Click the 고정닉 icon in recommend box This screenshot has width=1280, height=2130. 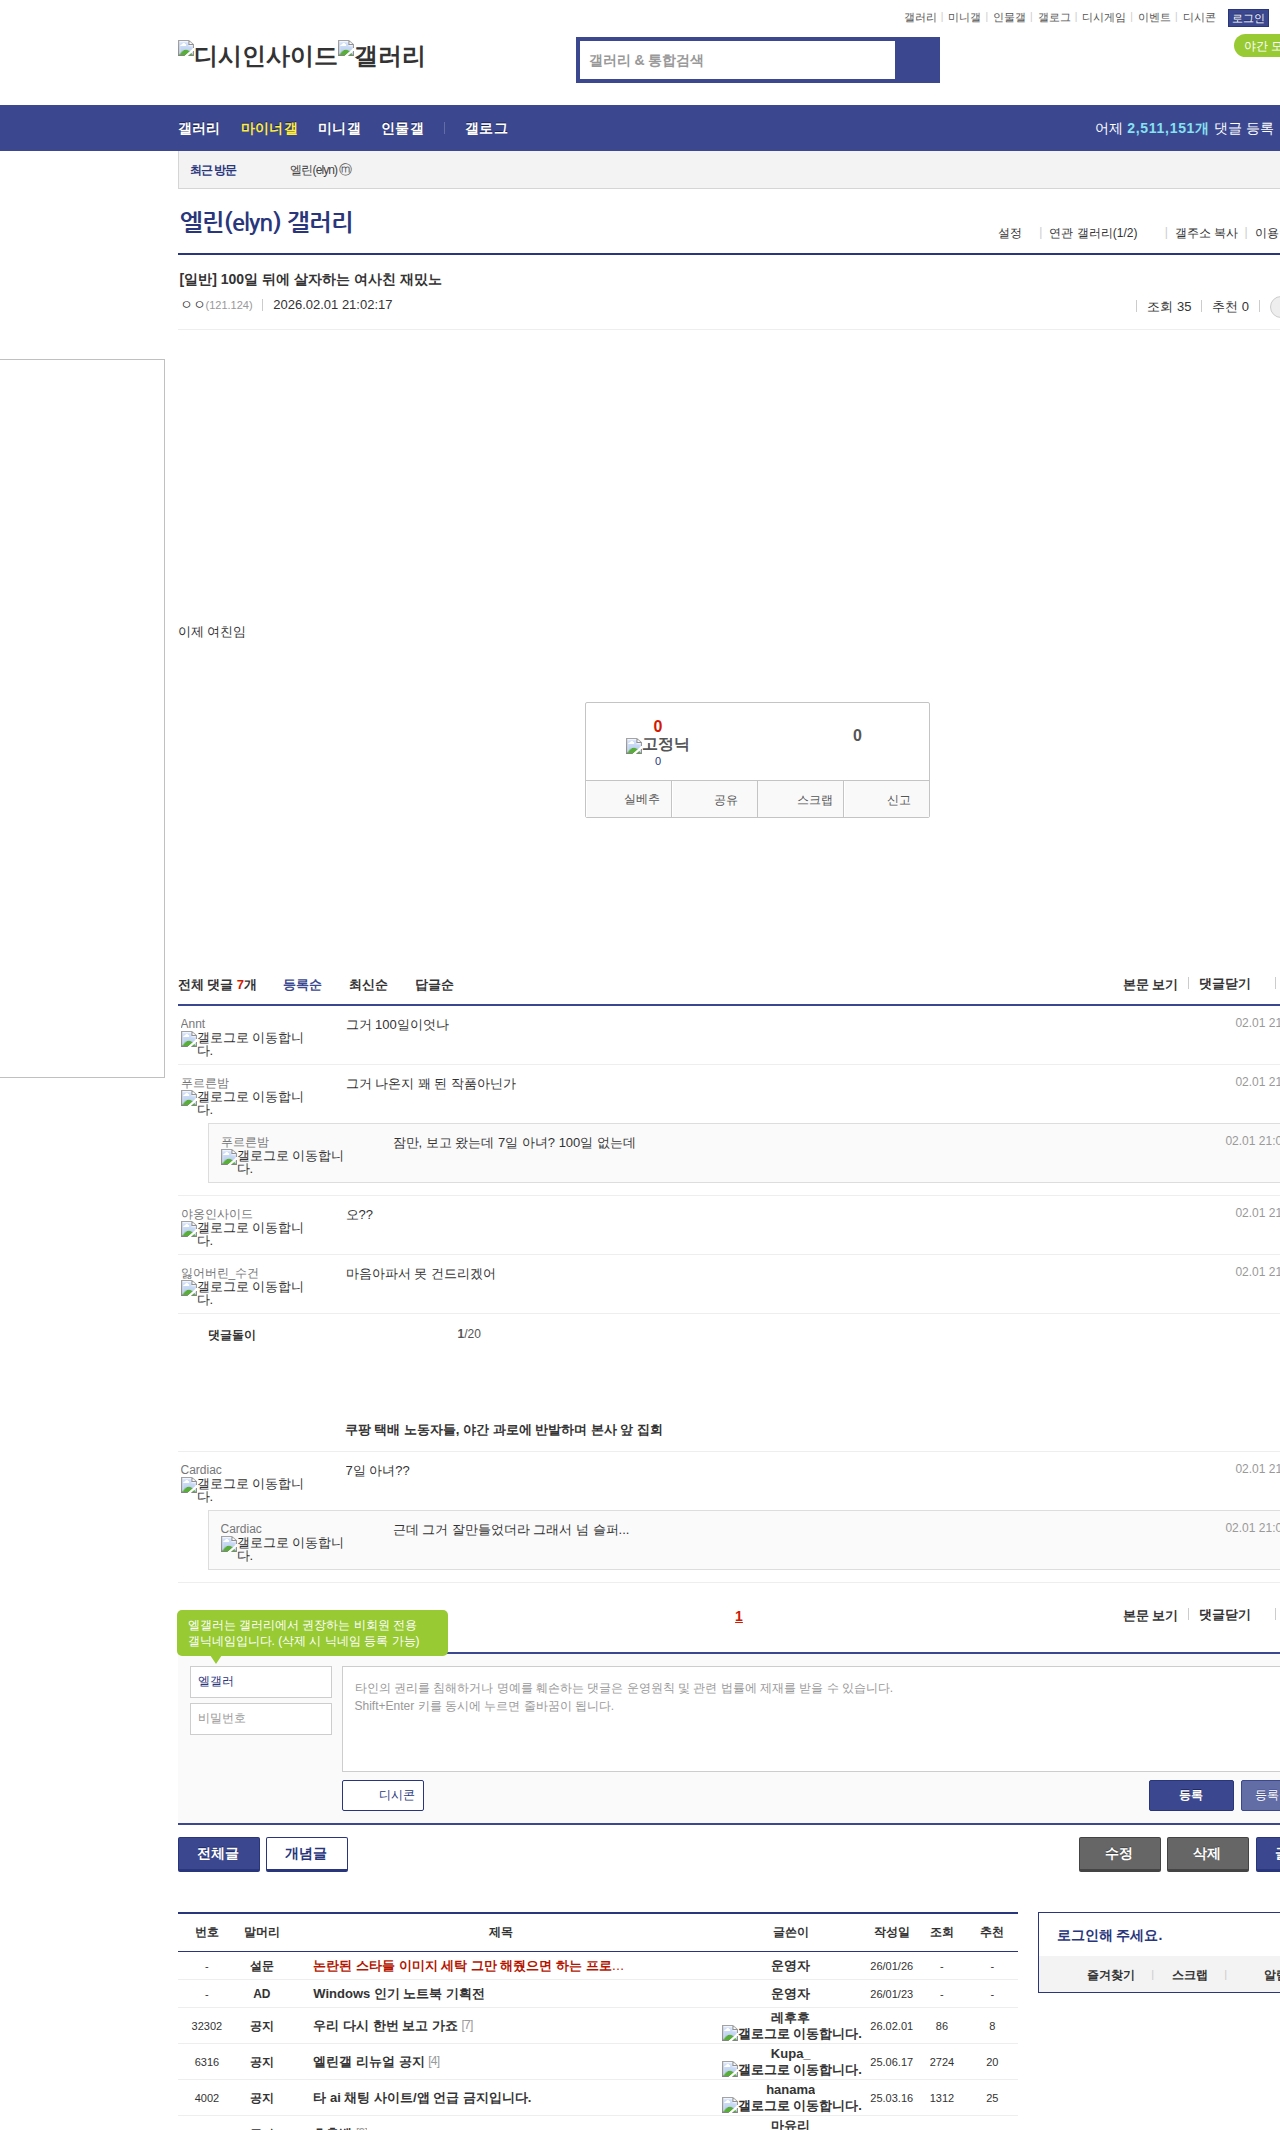[634, 746]
